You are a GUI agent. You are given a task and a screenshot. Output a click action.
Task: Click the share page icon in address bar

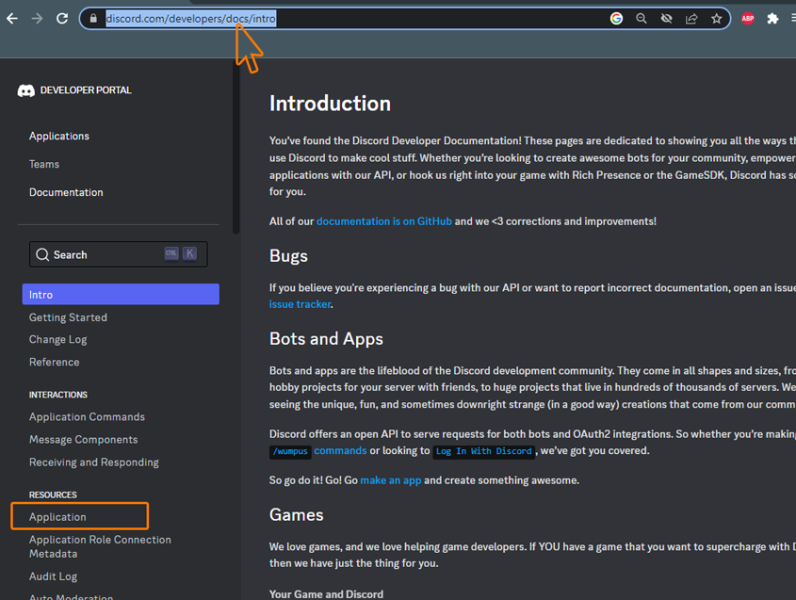coord(692,18)
